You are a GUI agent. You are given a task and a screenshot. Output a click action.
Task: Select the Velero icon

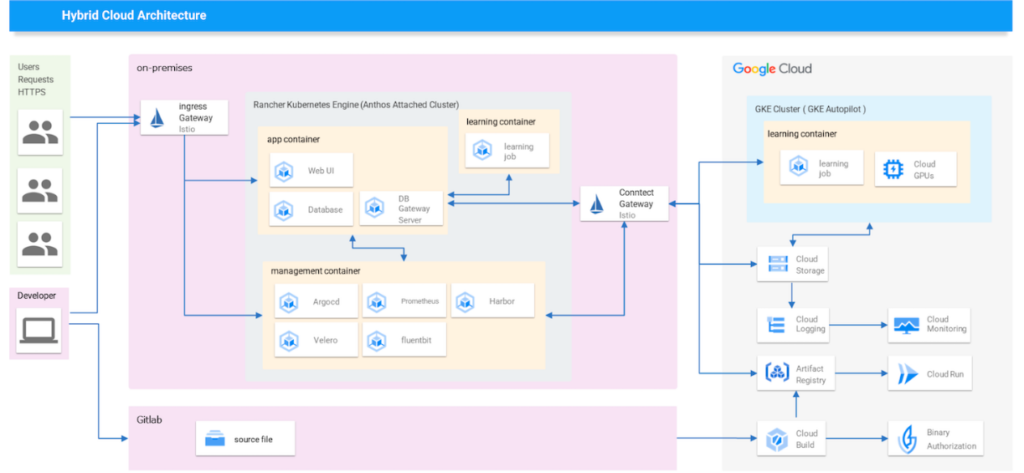289,340
